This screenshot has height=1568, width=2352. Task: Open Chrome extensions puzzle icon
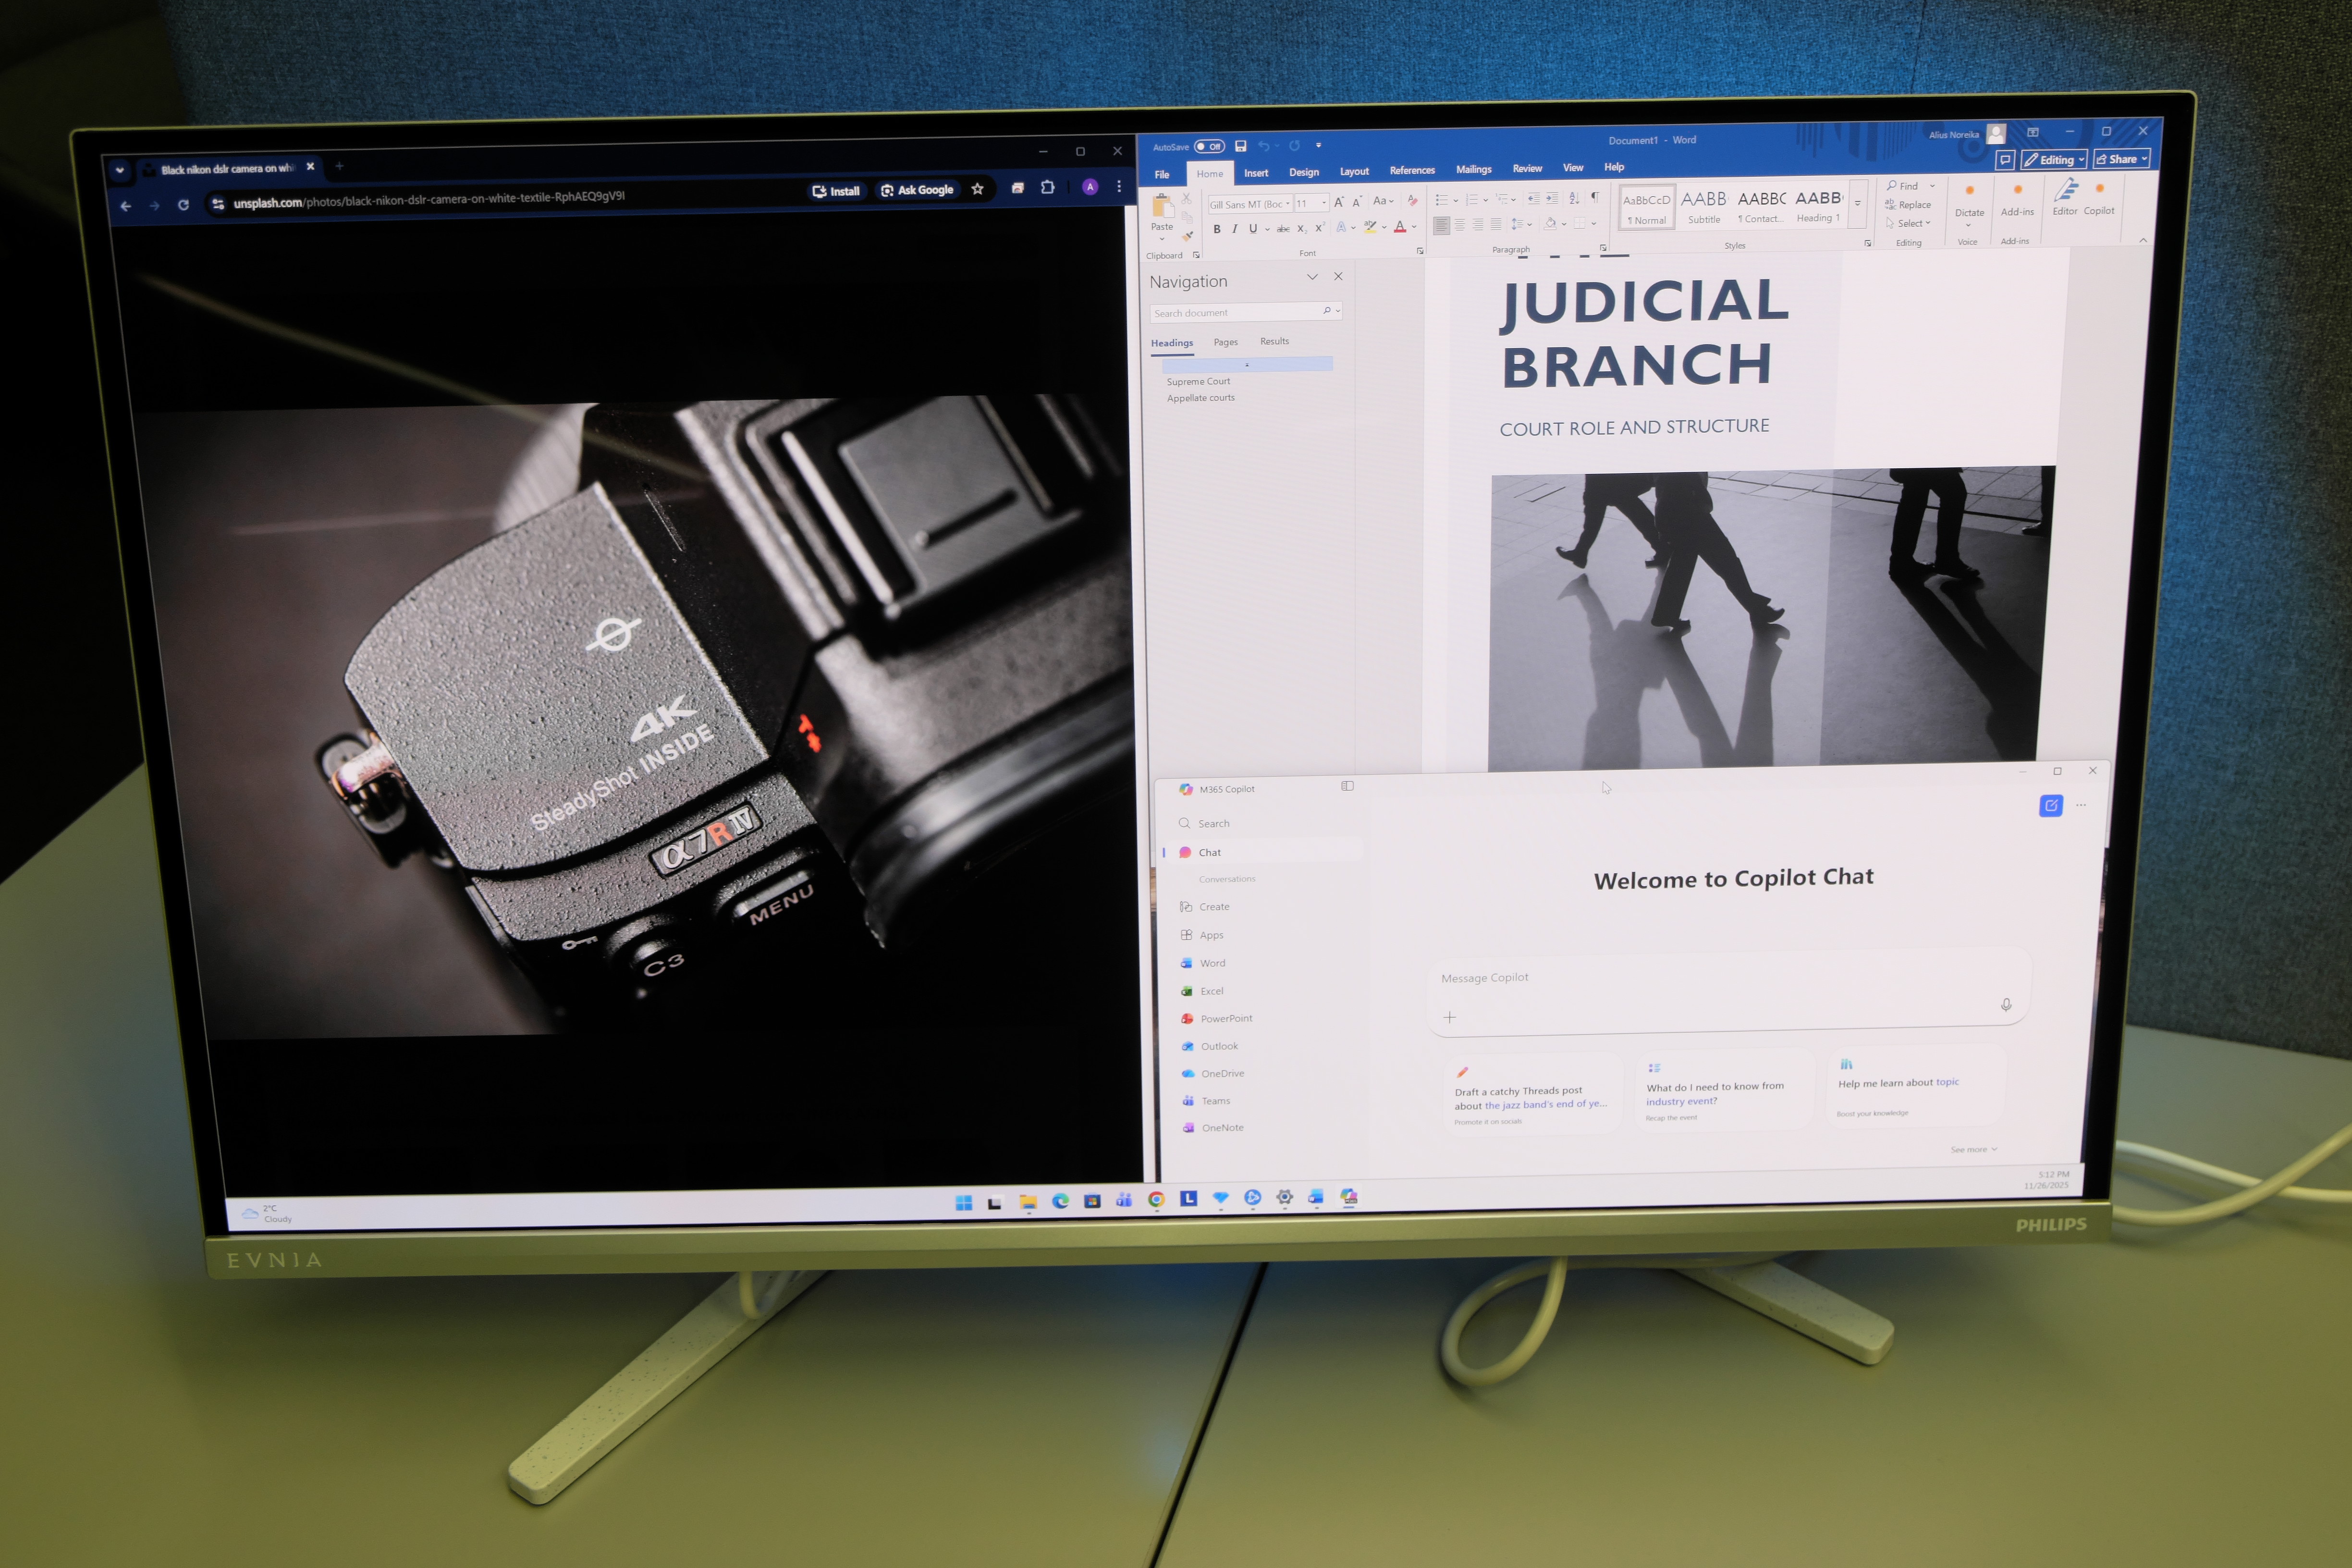[1048, 187]
